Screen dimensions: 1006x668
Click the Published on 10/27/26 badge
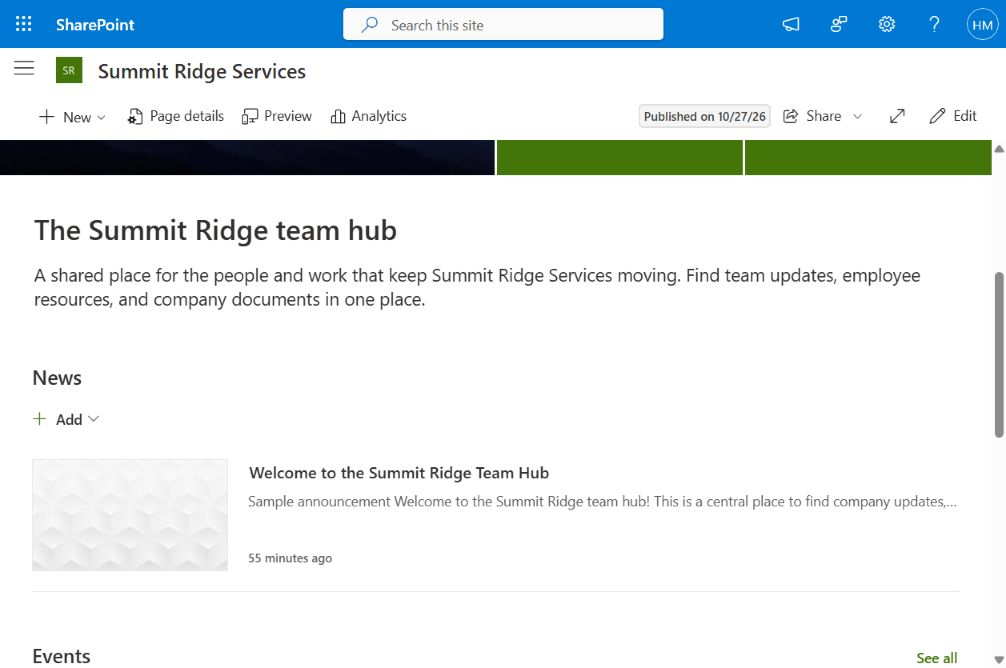click(704, 116)
